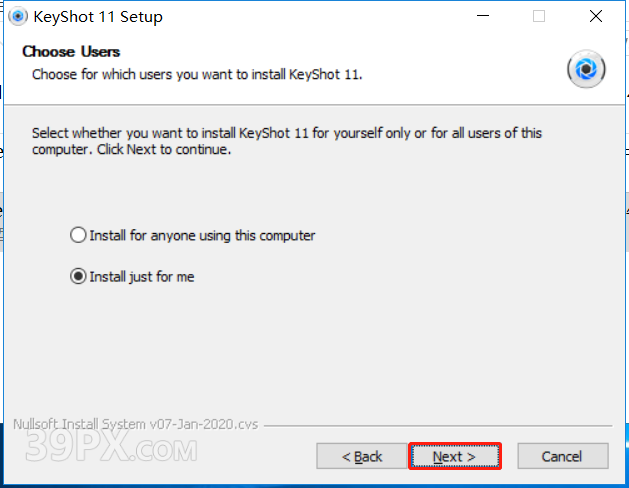Viewport: 629px width, 488px height.
Task: Click the Nullsoft Install System version text
Action: pos(135,424)
